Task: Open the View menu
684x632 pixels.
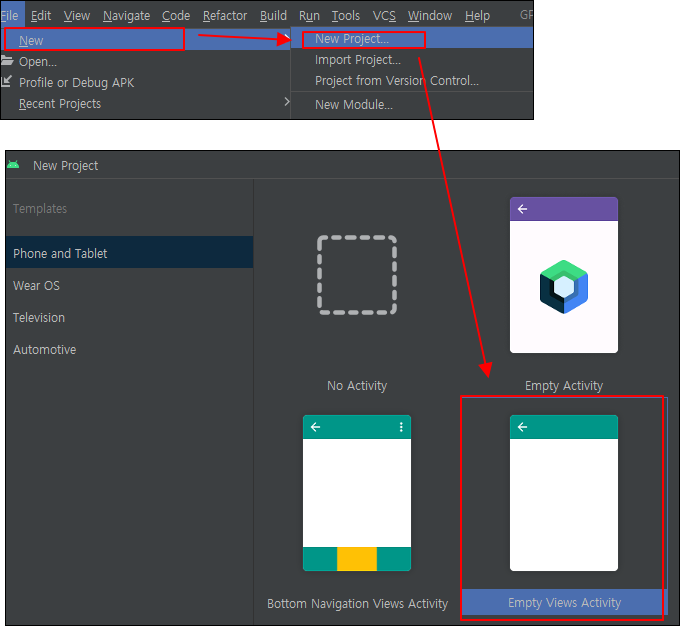Action: click(x=77, y=16)
